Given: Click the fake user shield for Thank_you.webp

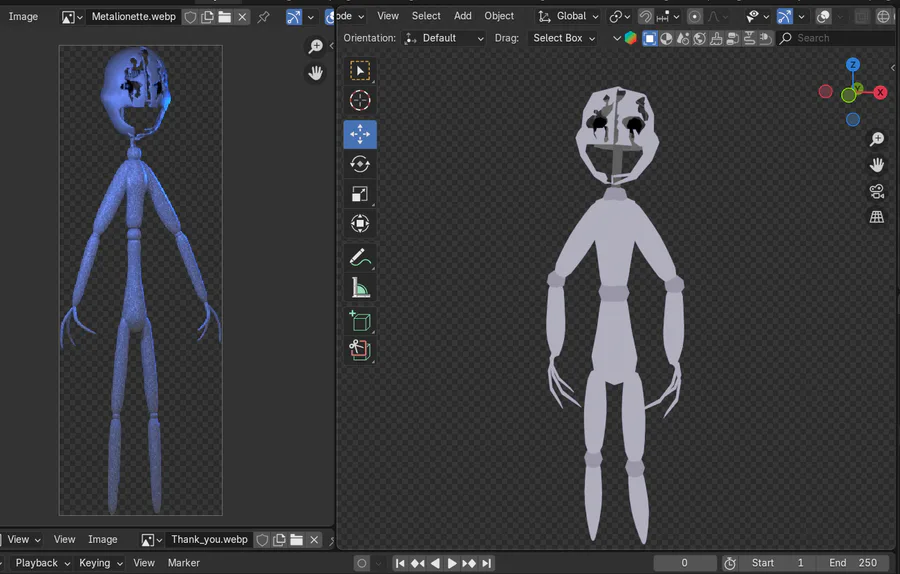Looking at the screenshot, I should point(262,540).
